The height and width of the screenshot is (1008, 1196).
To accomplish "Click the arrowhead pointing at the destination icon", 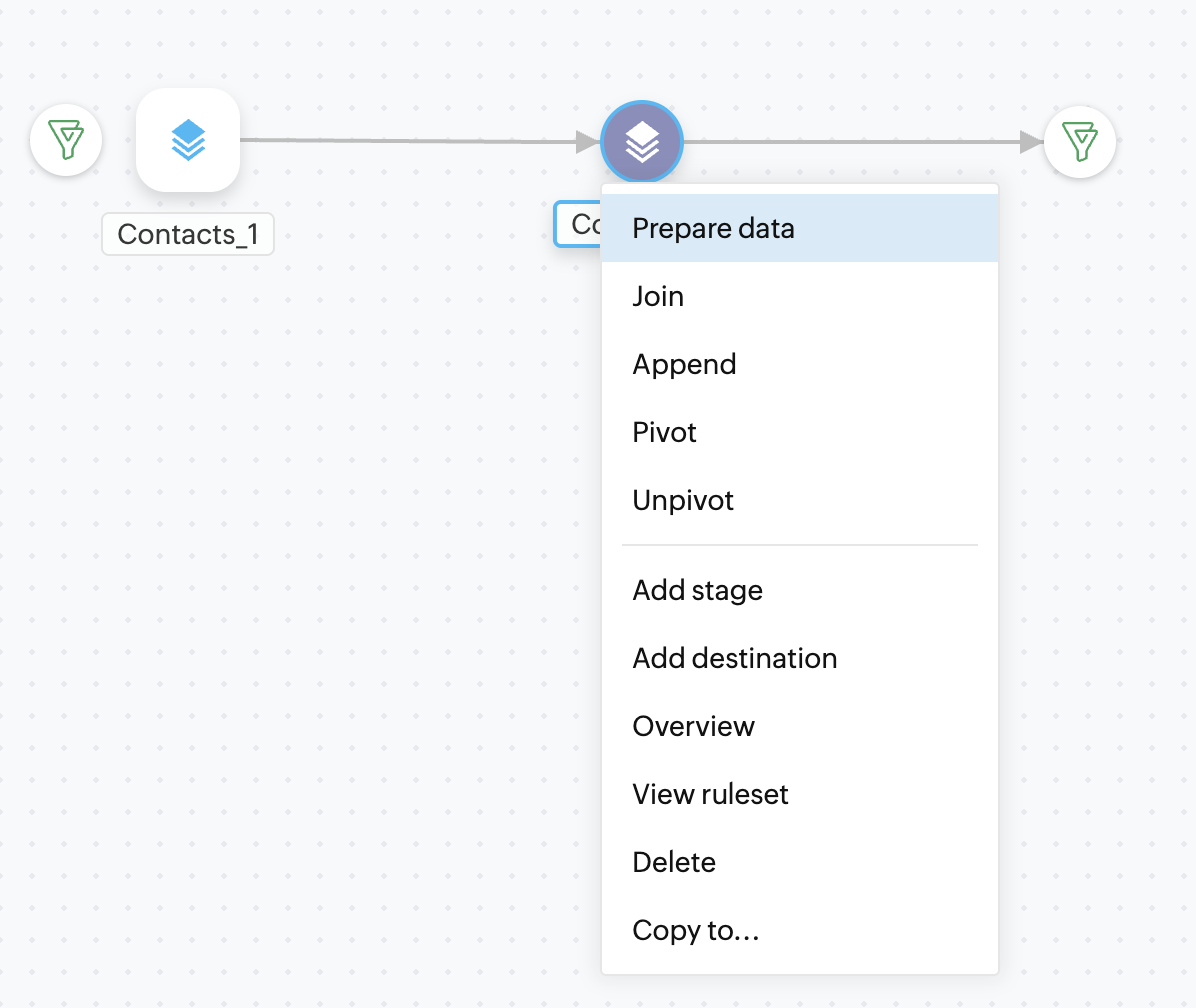I will pyautogui.click(x=1031, y=143).
